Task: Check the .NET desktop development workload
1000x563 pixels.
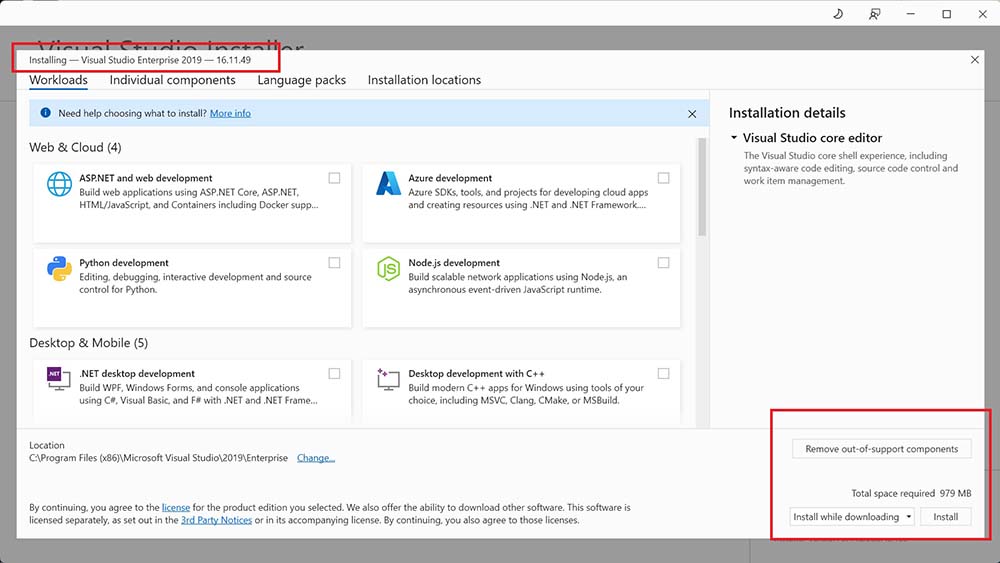Action: 334,374
